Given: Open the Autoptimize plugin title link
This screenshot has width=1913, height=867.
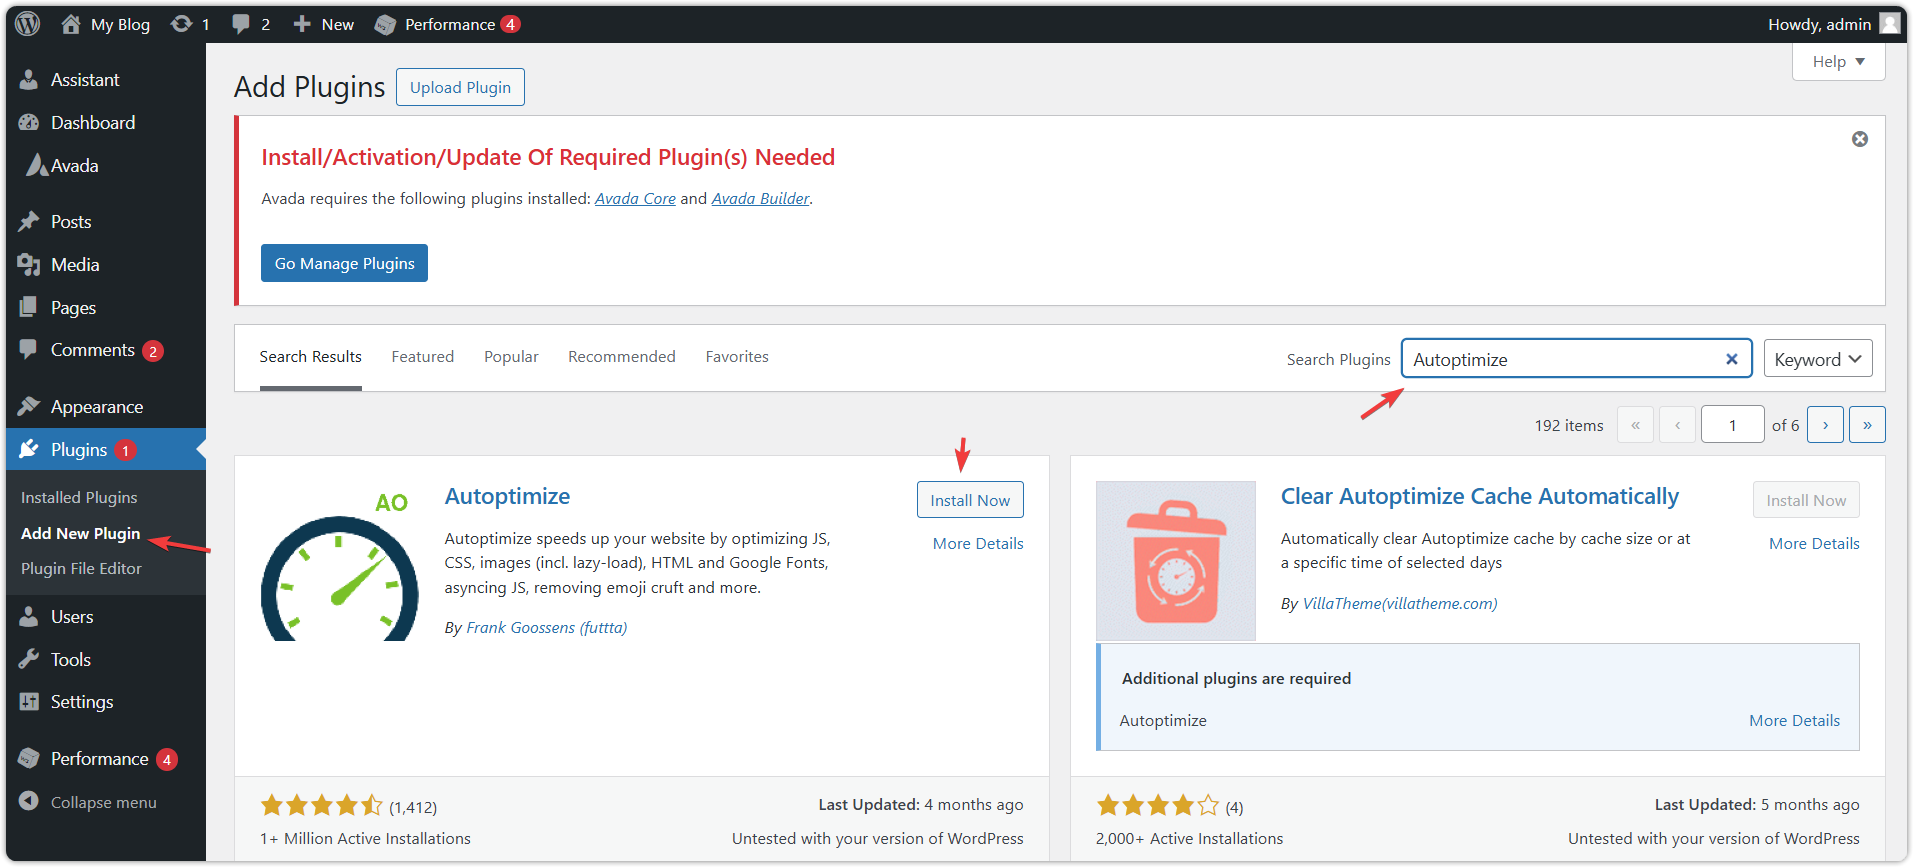Looking at the screenshot, I should [x=507, y=497].
